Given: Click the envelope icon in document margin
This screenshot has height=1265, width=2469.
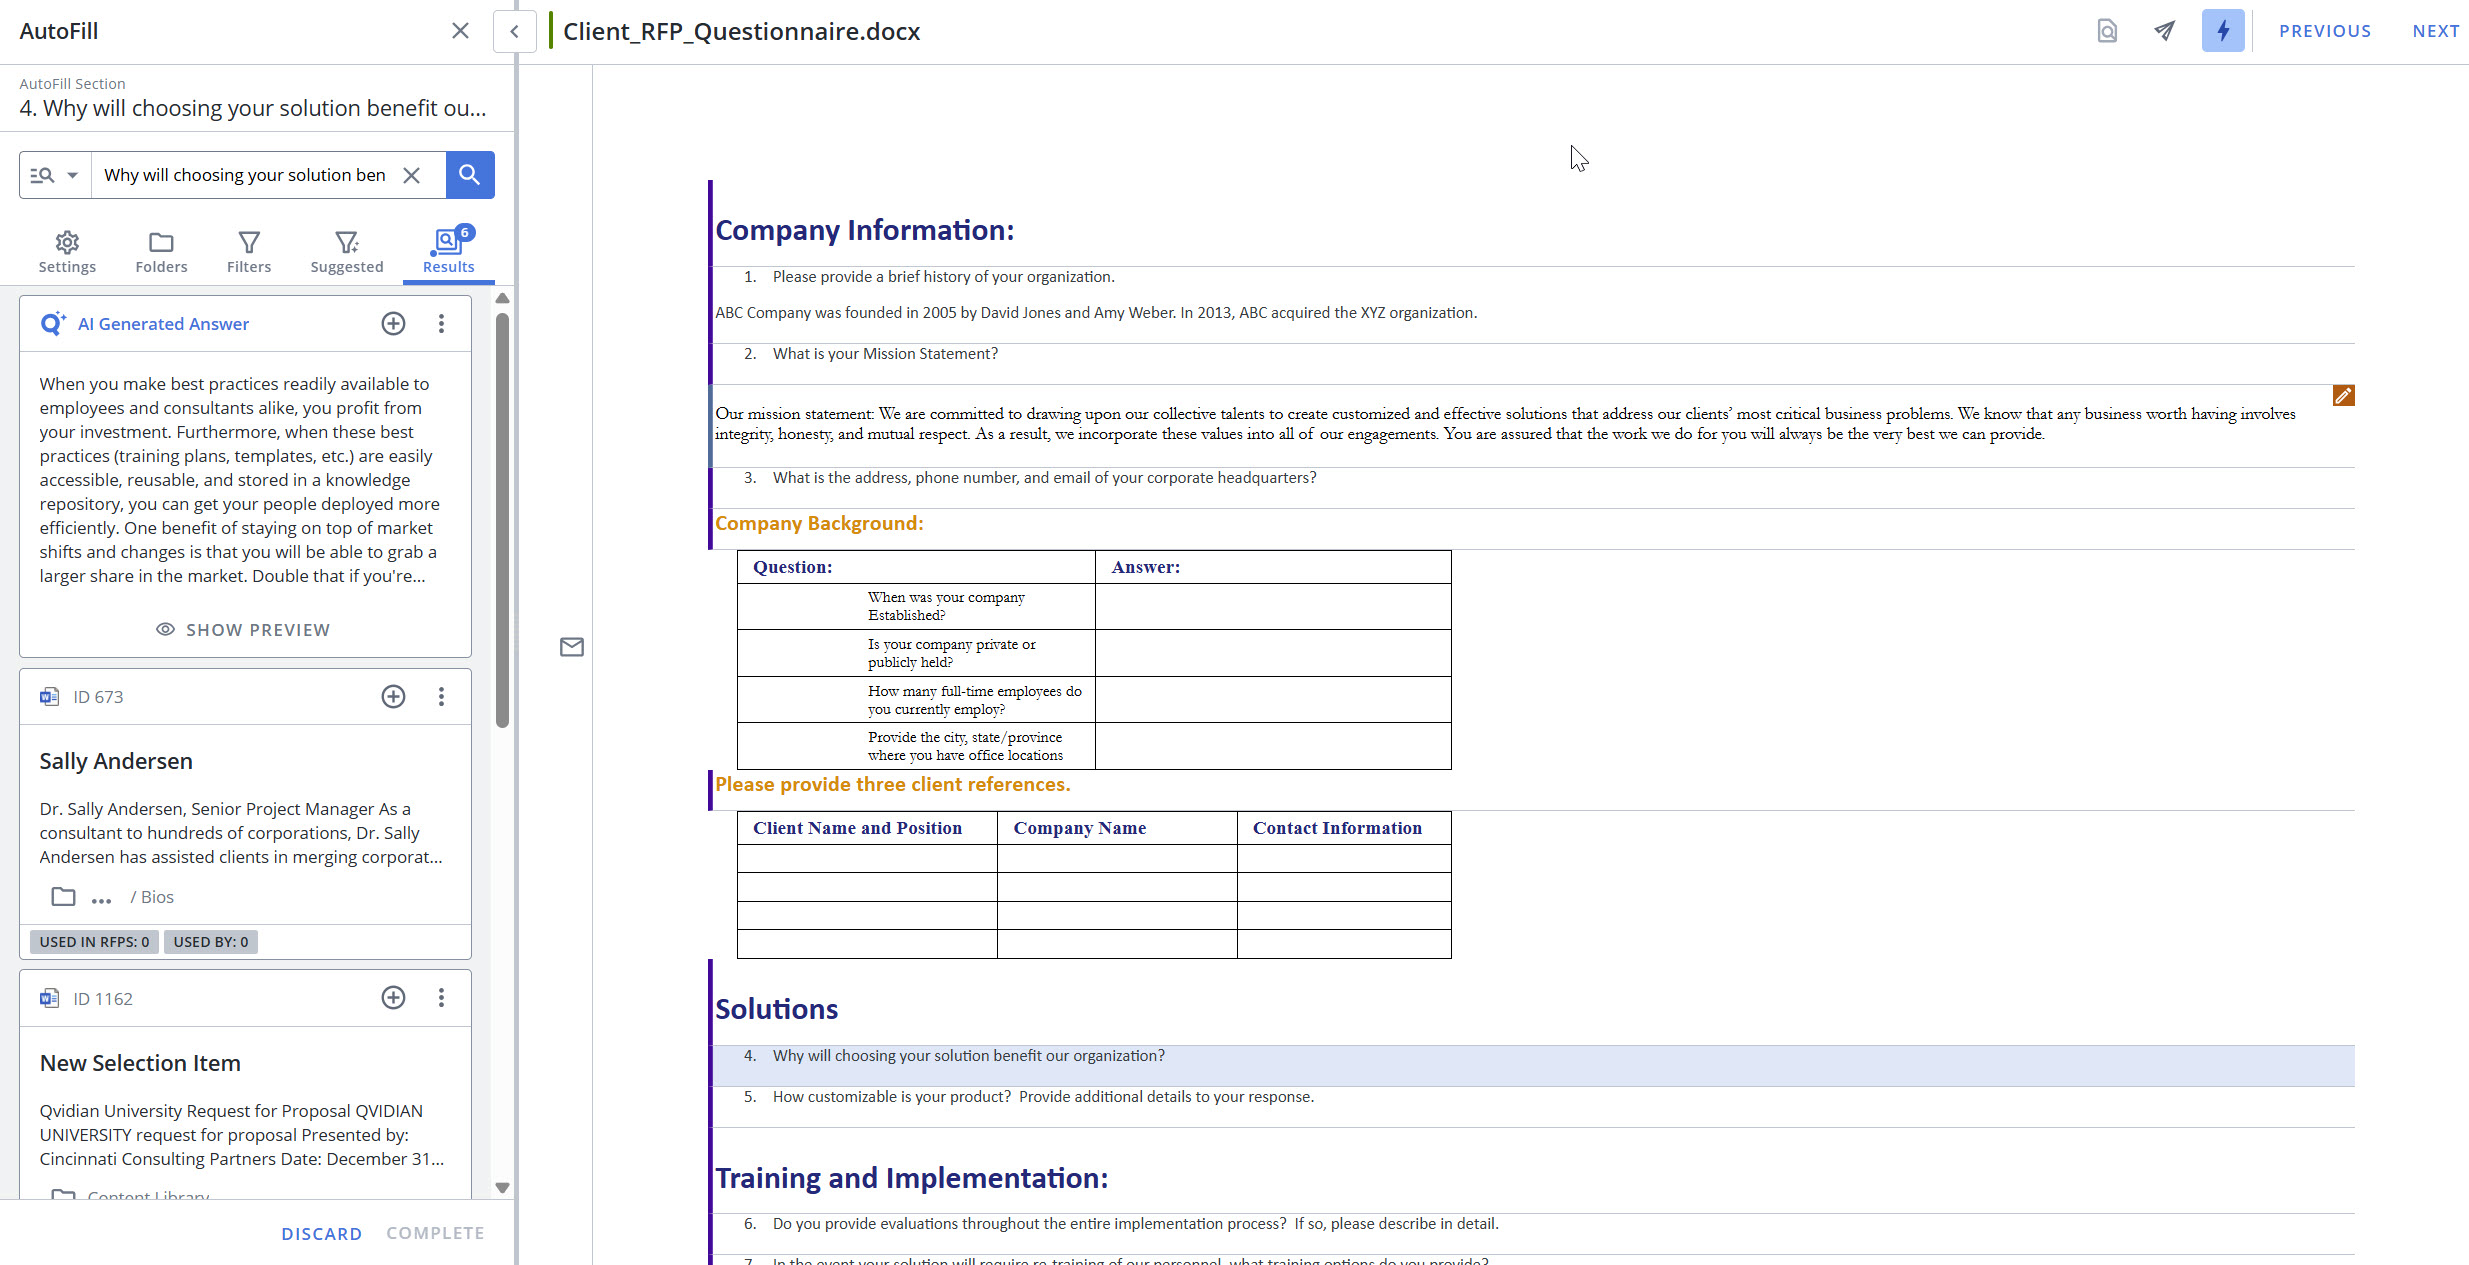Looking at the screenshot, I should (572, 647).
